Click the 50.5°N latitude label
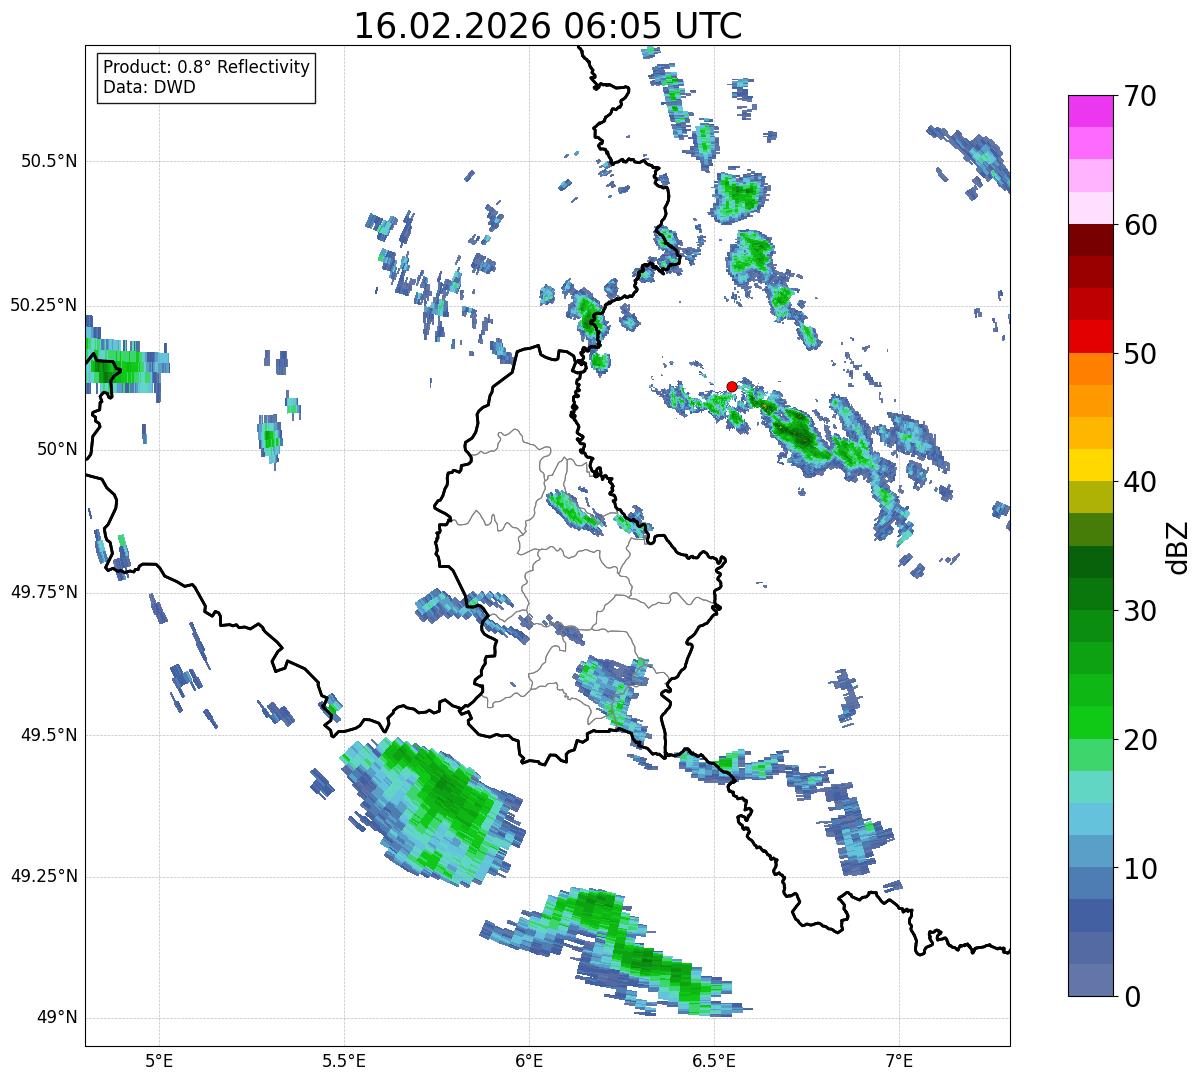Viewport: 1202px width, 1081px height. click(x=49, y=161)
